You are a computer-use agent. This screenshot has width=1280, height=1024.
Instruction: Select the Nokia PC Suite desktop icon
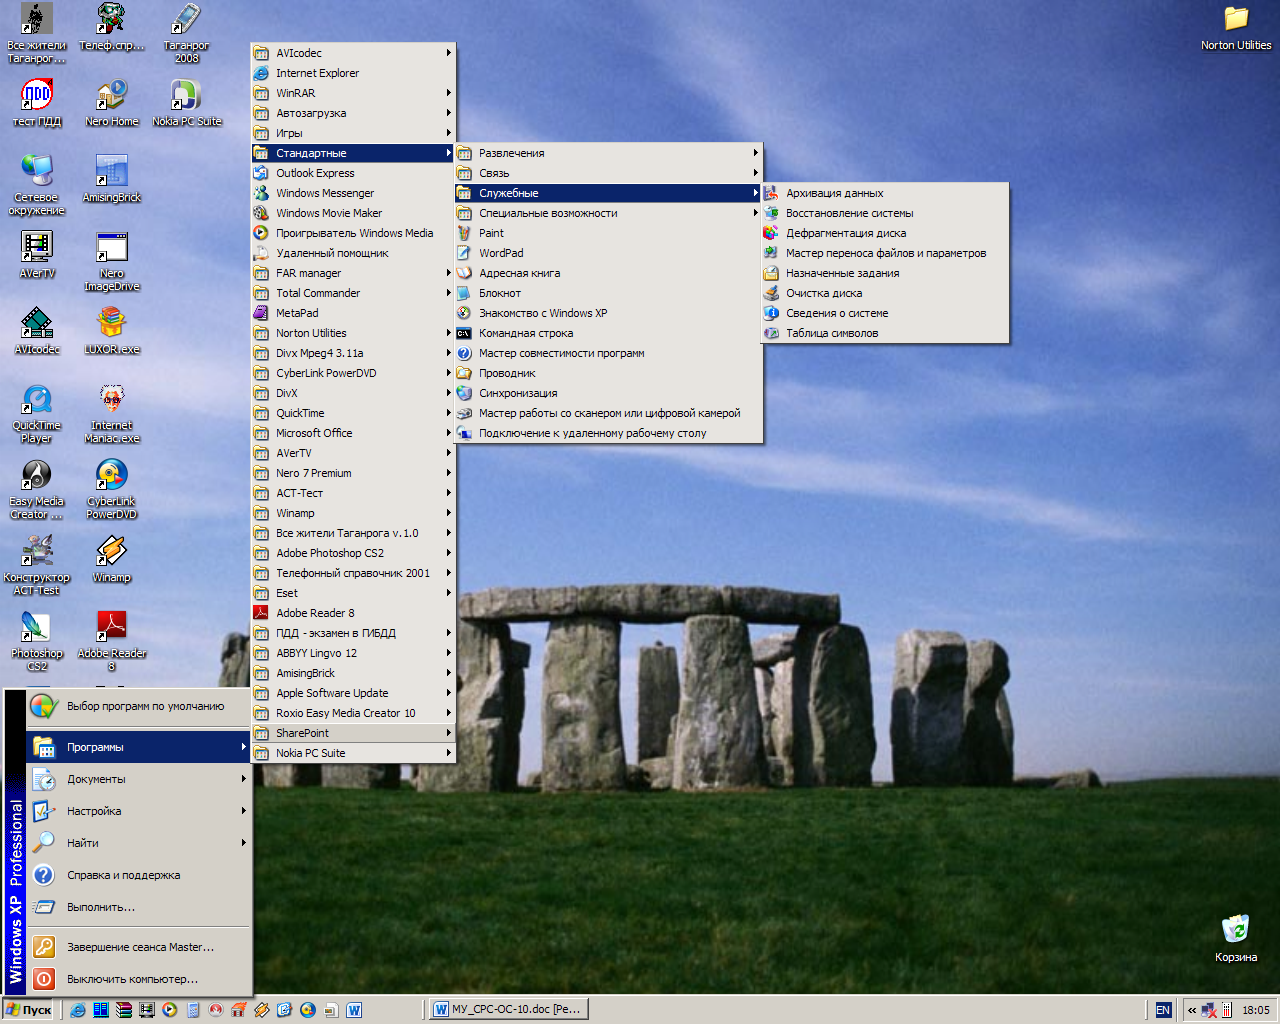(187, 103)
